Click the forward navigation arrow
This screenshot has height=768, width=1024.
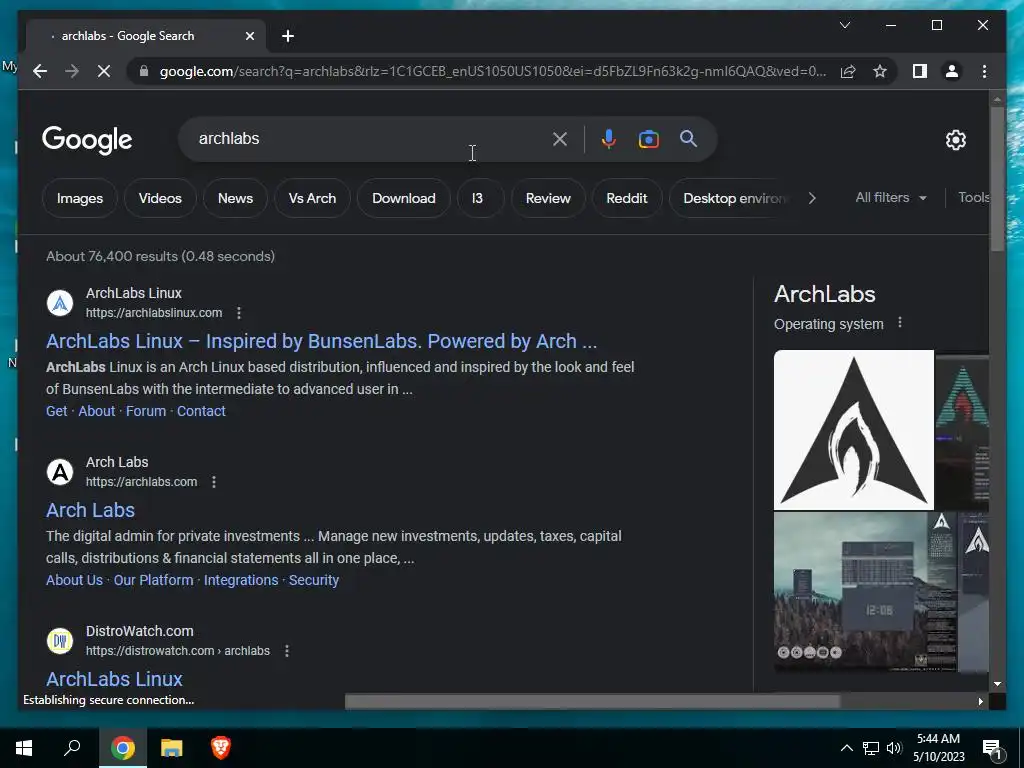(72, 71)
